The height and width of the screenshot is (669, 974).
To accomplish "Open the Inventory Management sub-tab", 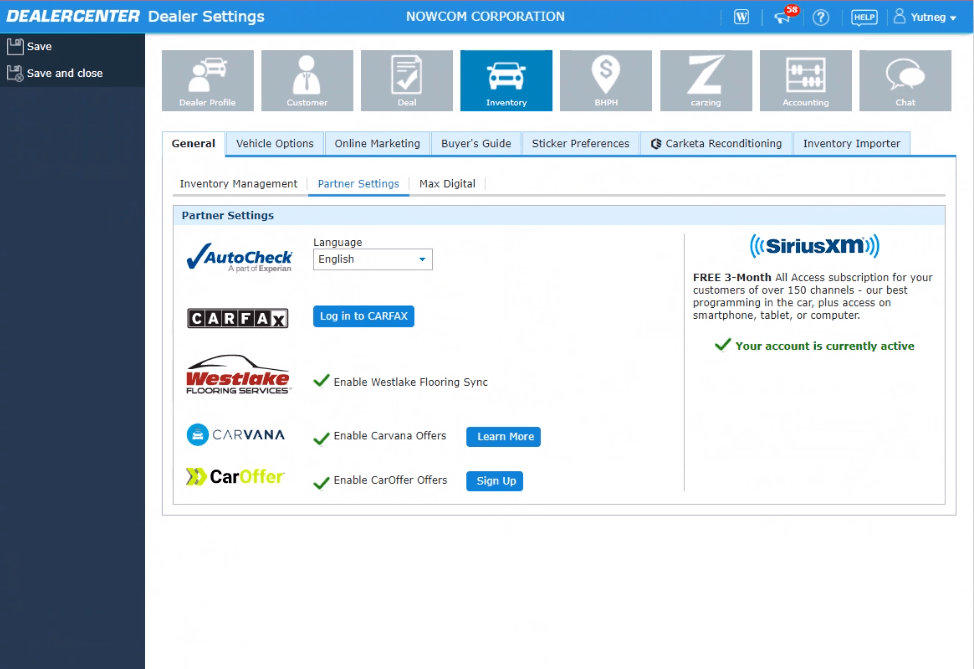I will coord(239,184).
